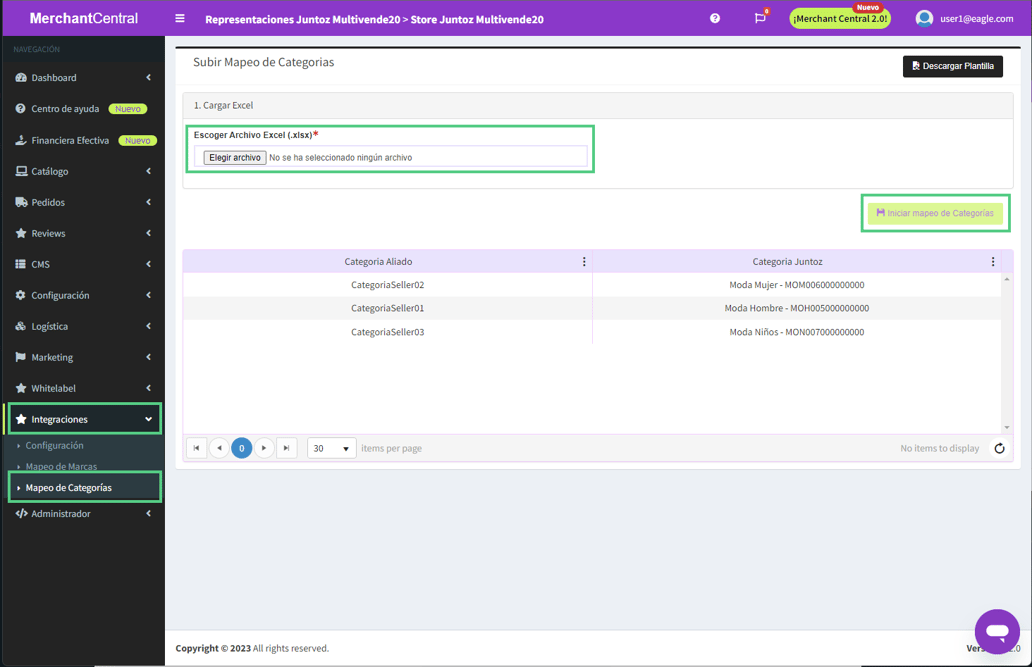Select current page number 0 indicator
This screenshot has width=1032, height=667.
pyautogui.click(x=242, y=448)
